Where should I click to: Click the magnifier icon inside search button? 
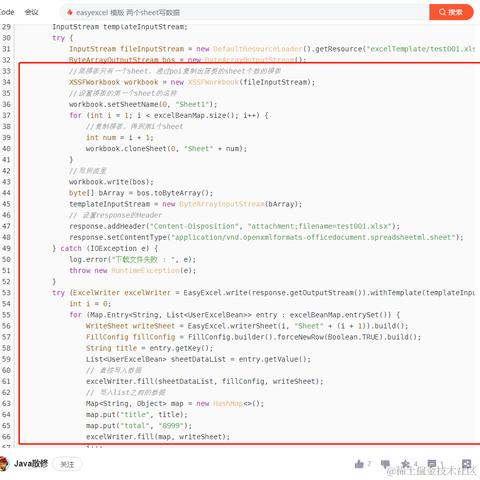pos(442,12)
